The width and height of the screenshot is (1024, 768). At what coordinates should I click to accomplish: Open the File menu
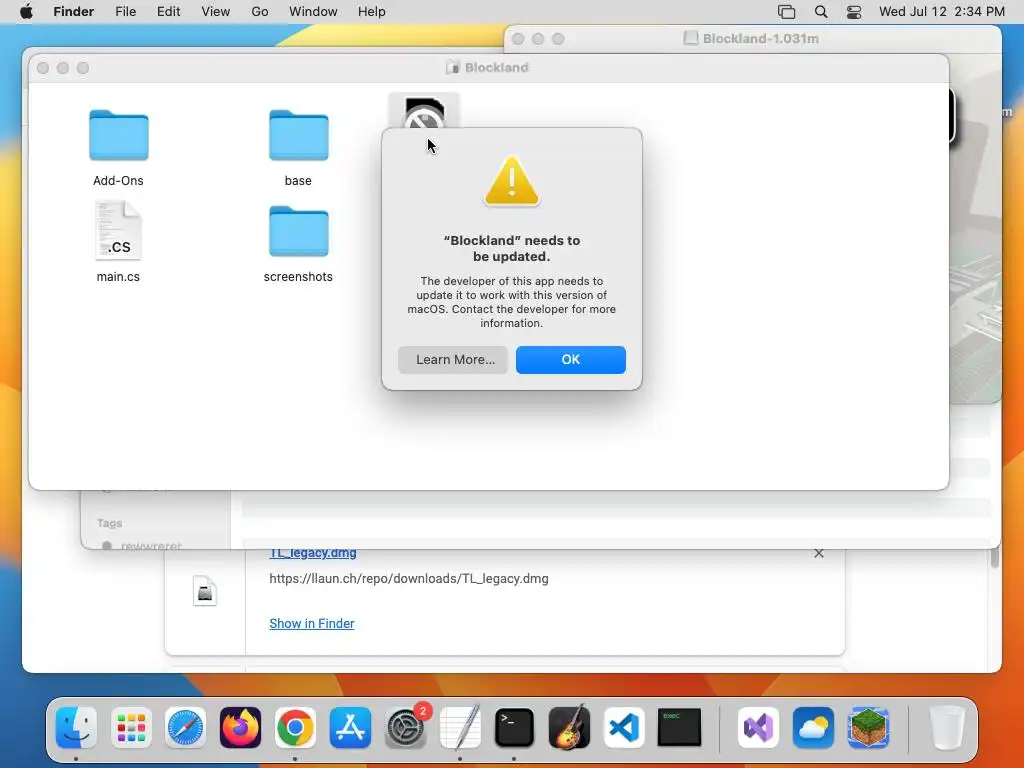(x=125, y=12)
